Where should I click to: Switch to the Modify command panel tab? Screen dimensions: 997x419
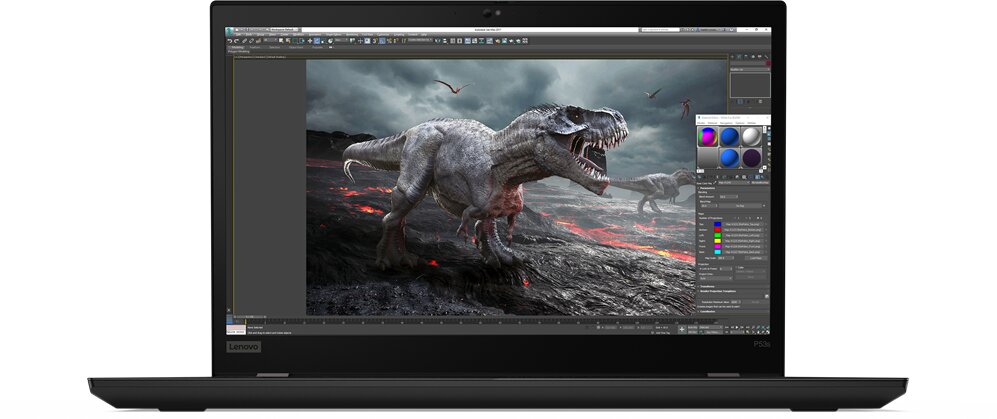point(739,56)
